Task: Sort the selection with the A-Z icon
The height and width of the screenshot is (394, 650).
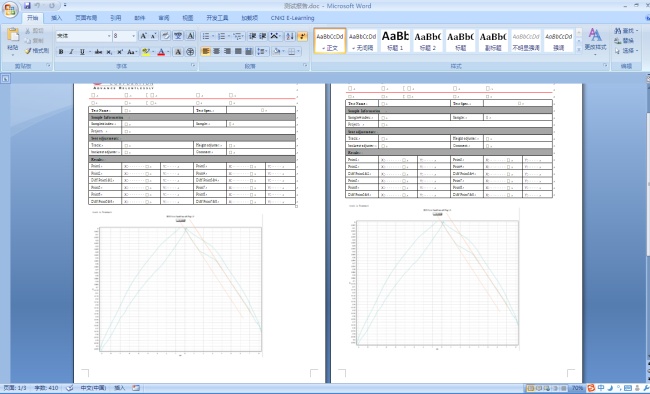Action: [x=290, y=36]
